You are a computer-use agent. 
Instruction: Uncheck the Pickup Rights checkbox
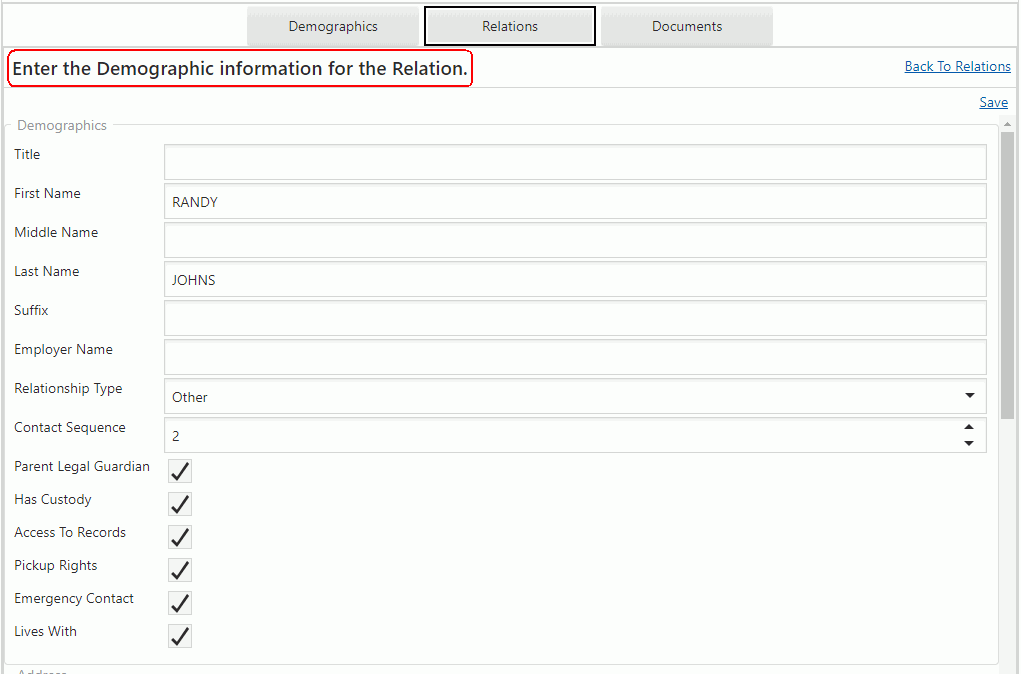pos(180,570)
